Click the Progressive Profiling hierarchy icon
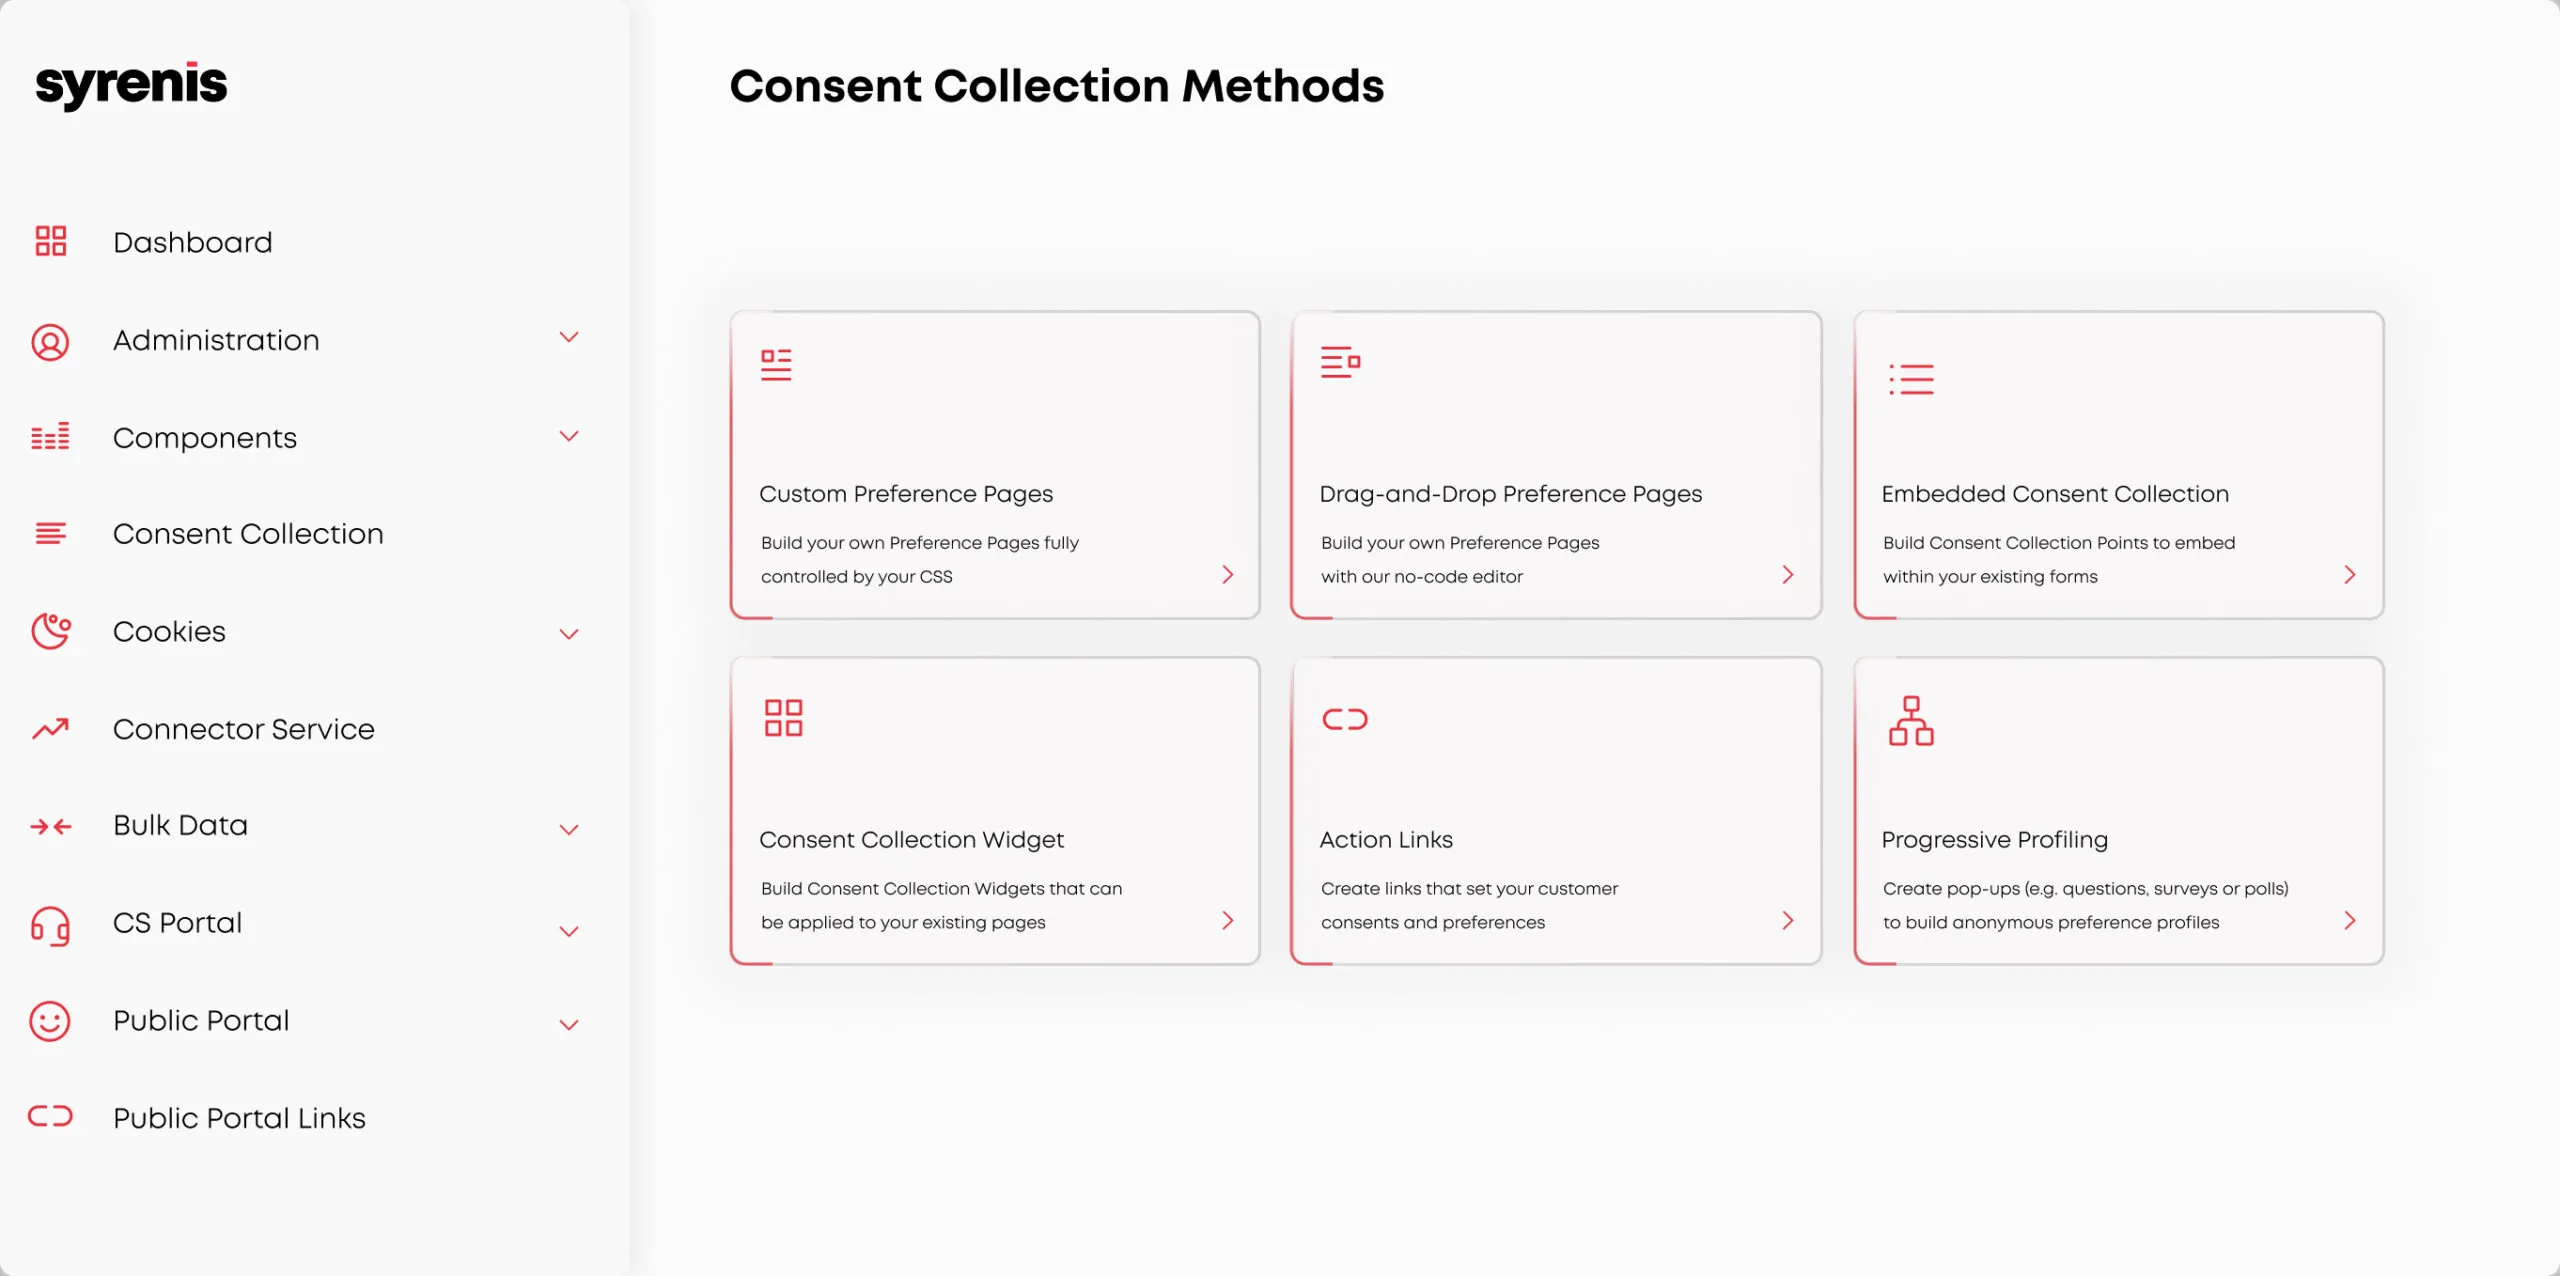 click(1910, 721)
